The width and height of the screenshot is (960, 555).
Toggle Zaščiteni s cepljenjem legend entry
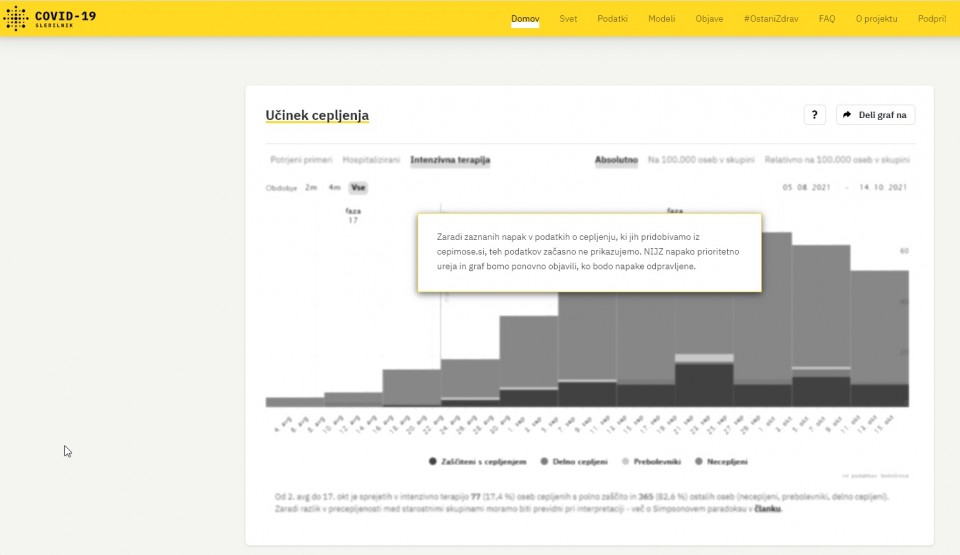click(478, 461)
